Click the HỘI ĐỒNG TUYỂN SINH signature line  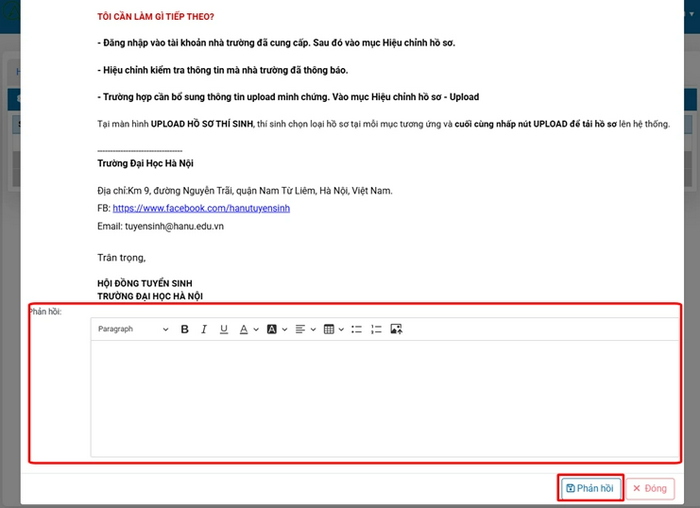click(x=145, y=283)
